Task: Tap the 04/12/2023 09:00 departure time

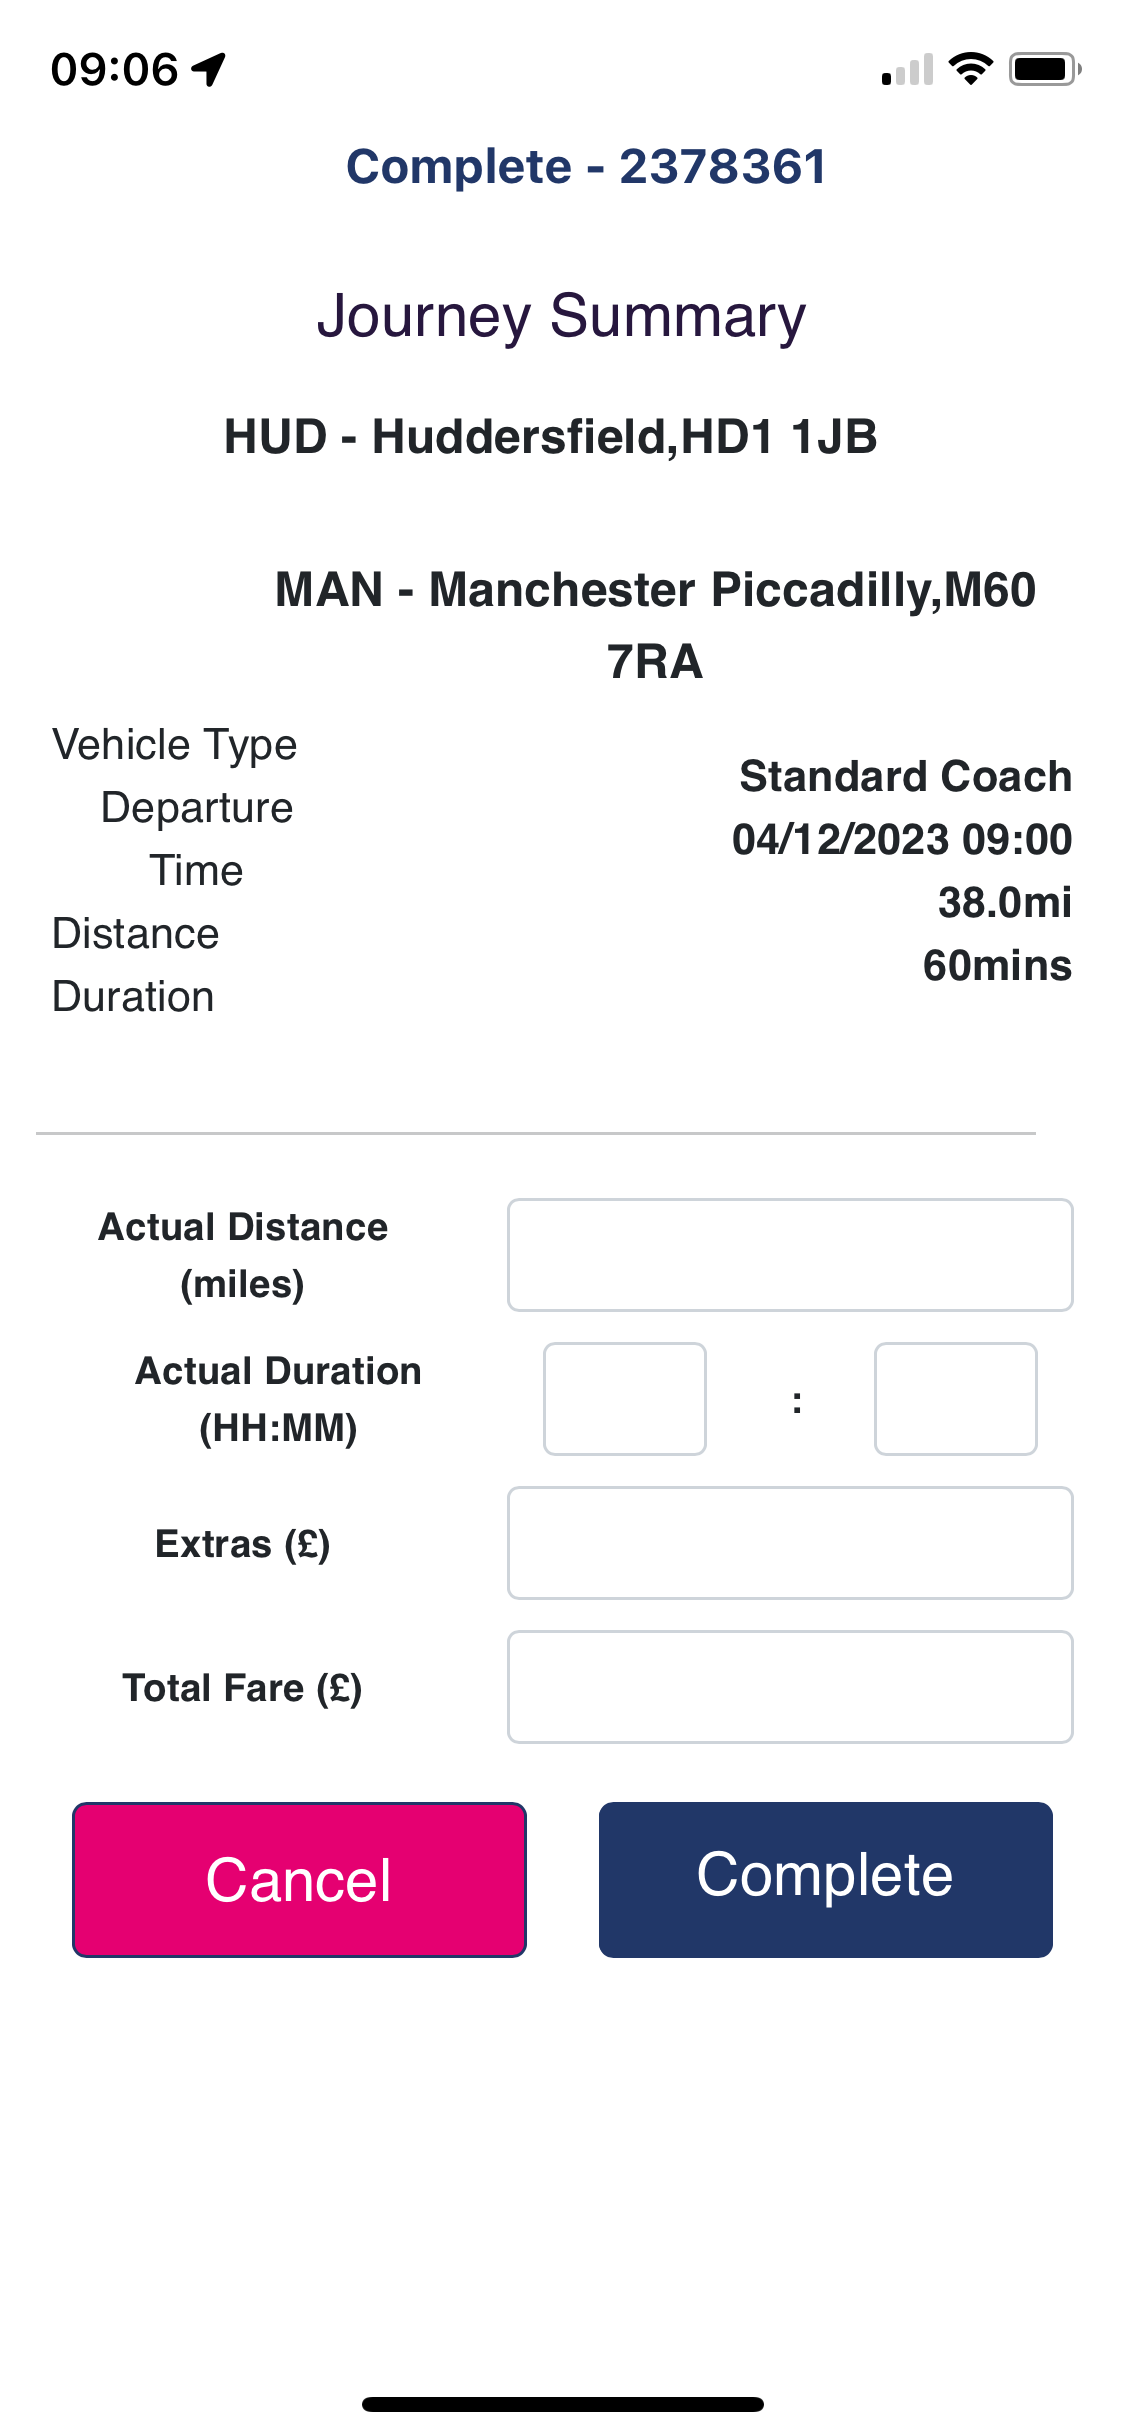Action: coord(901,840)
